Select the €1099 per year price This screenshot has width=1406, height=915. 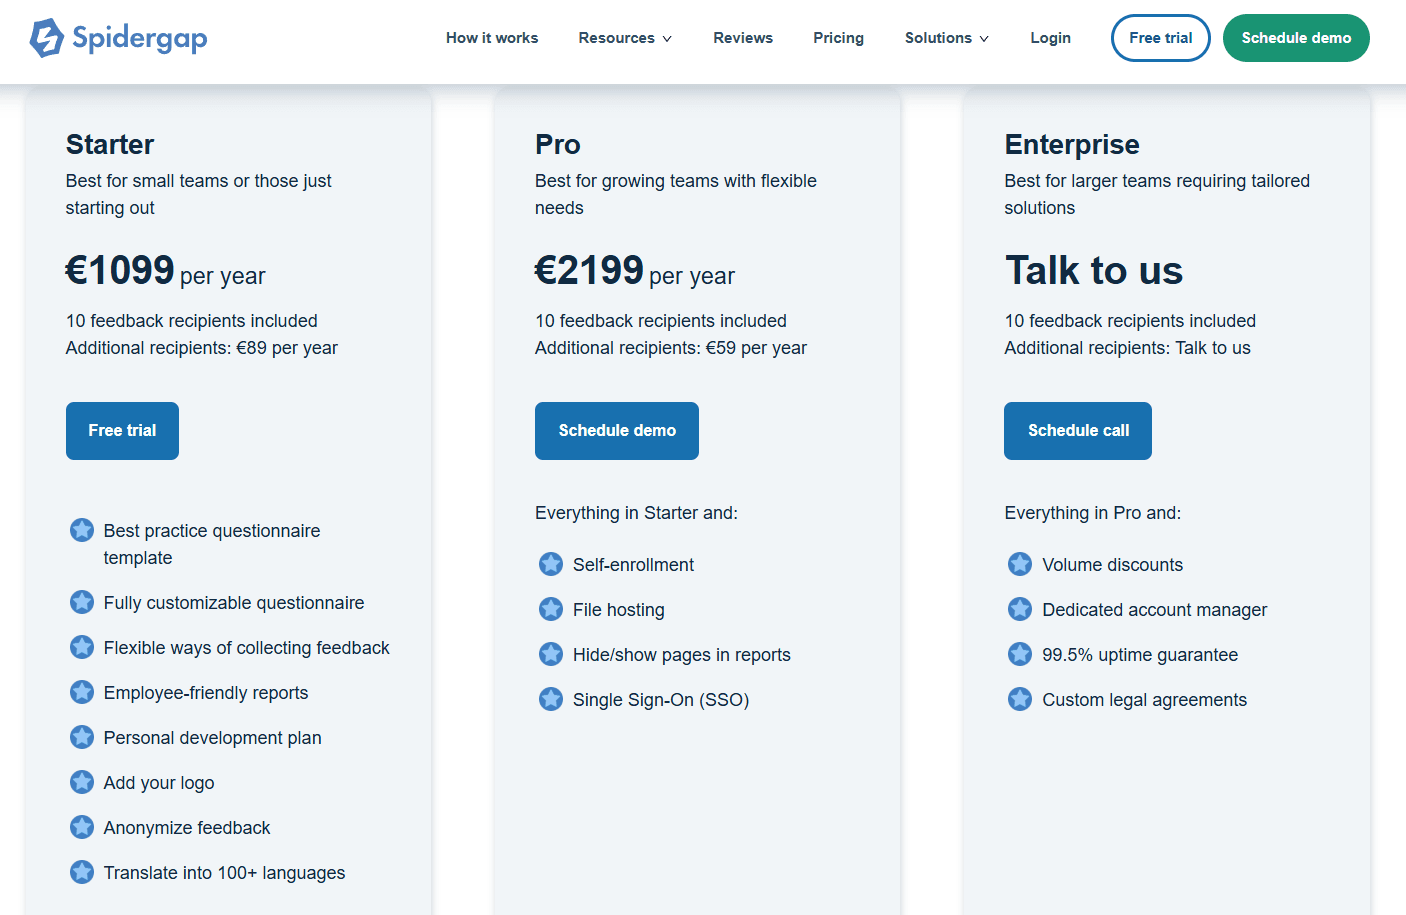[x=166, y=271]
